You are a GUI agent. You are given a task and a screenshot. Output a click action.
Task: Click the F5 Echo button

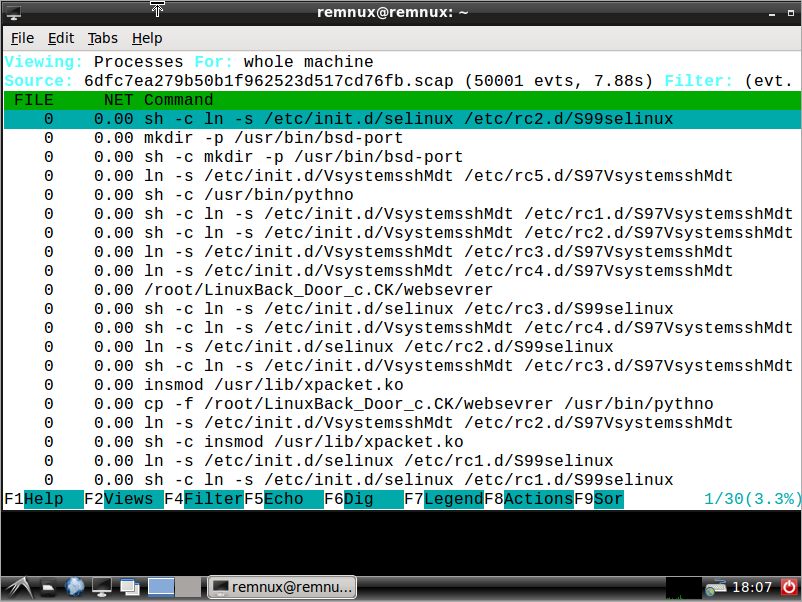[284, 499]
